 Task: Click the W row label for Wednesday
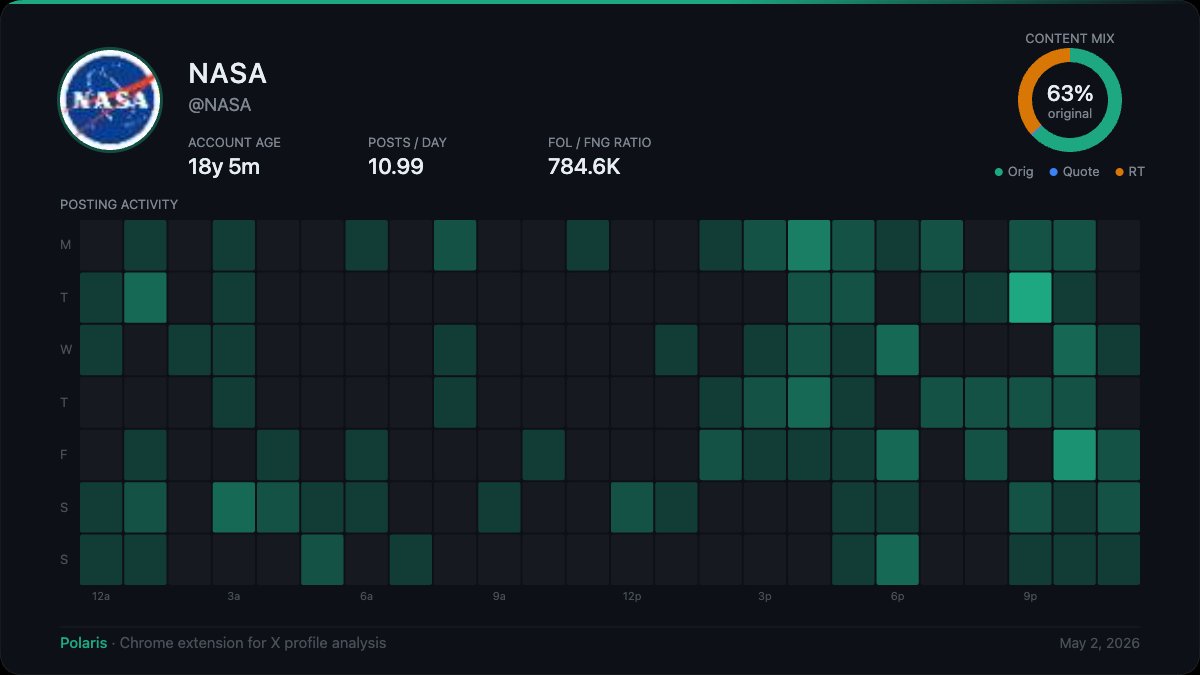[x=65, y=350]
